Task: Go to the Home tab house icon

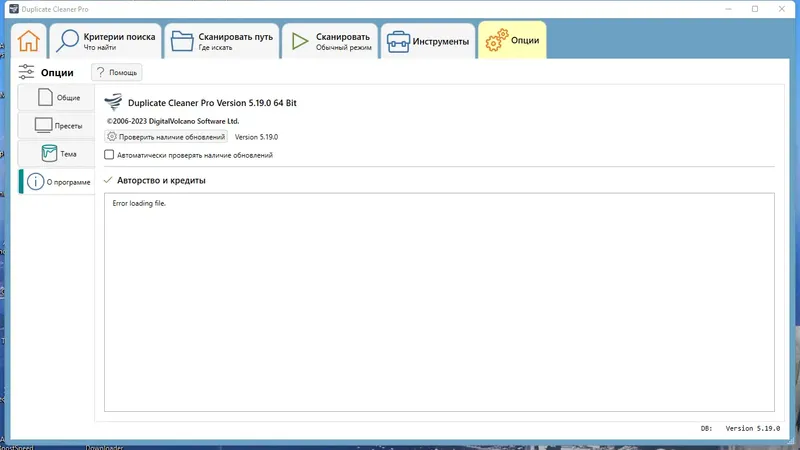Action: tap(29, 41)
